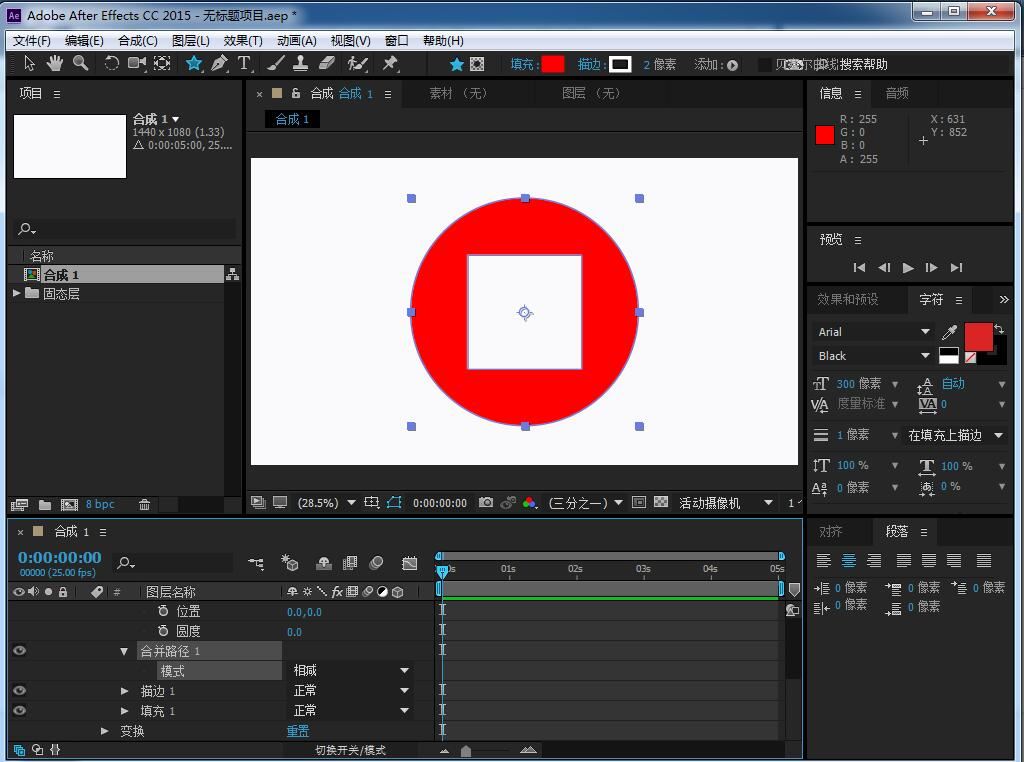Open the 效果(T) menu
The image size is (1024, 762).
[x=243, y=41]
